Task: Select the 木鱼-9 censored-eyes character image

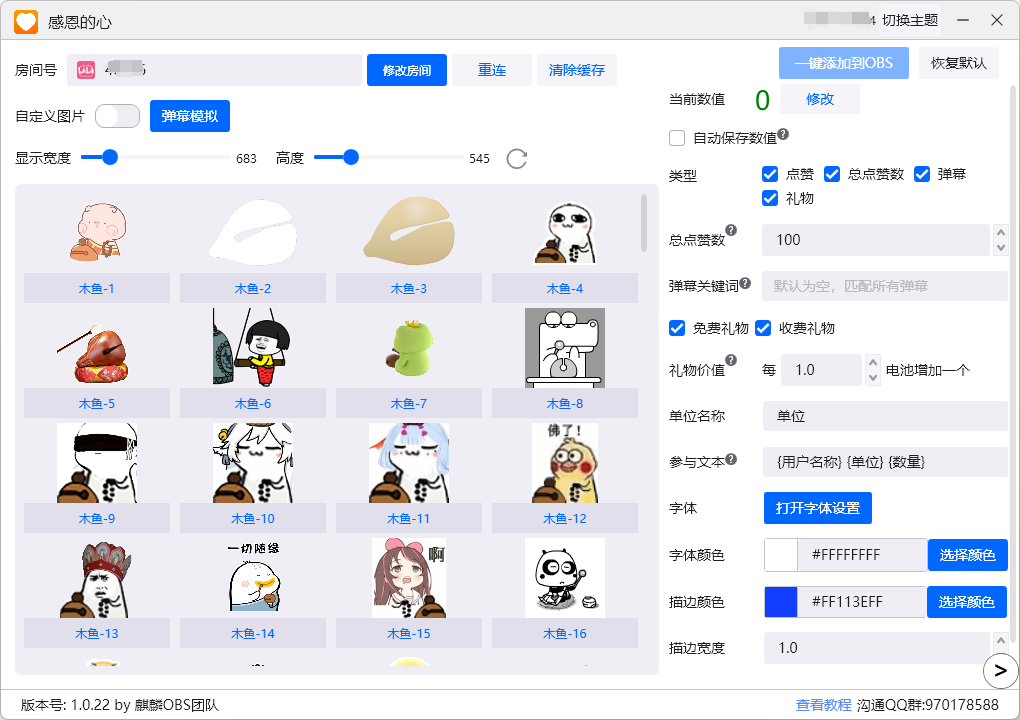Action: (97, 463)
